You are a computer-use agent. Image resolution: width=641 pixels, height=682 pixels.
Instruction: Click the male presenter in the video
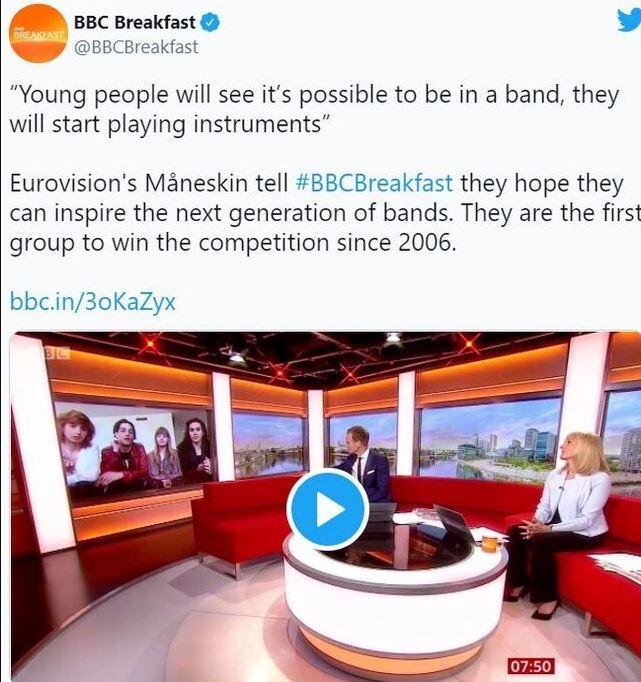point(367,463)
